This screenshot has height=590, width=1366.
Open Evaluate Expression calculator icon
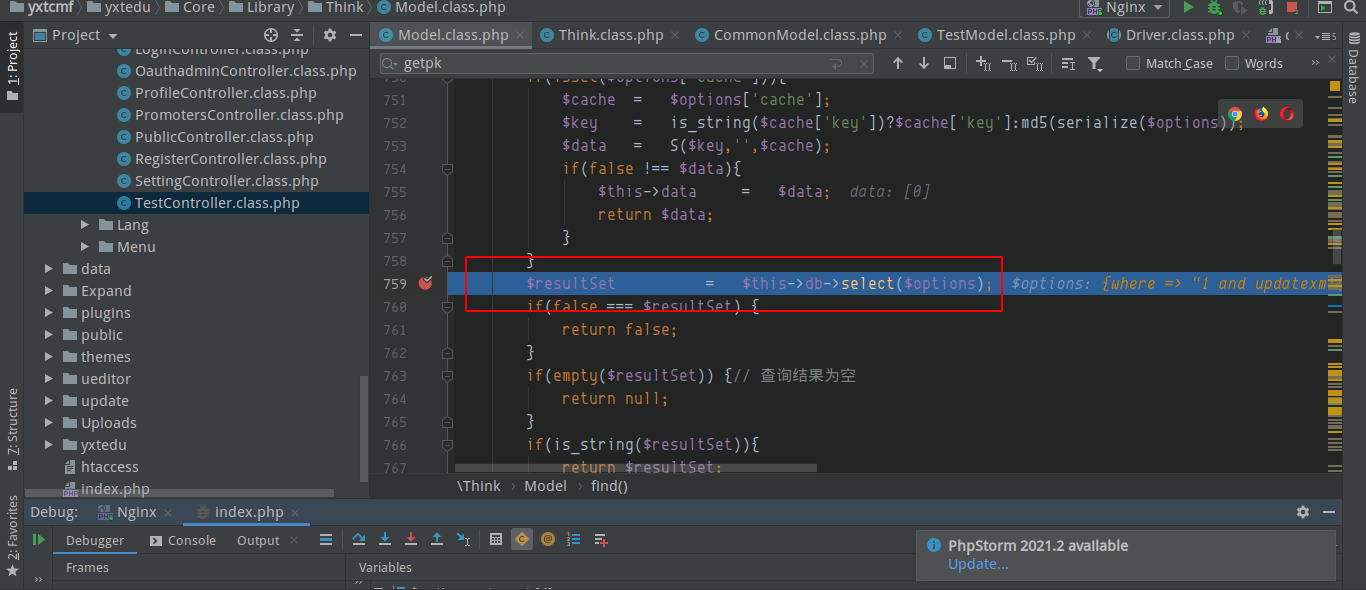tap(496, 540)
